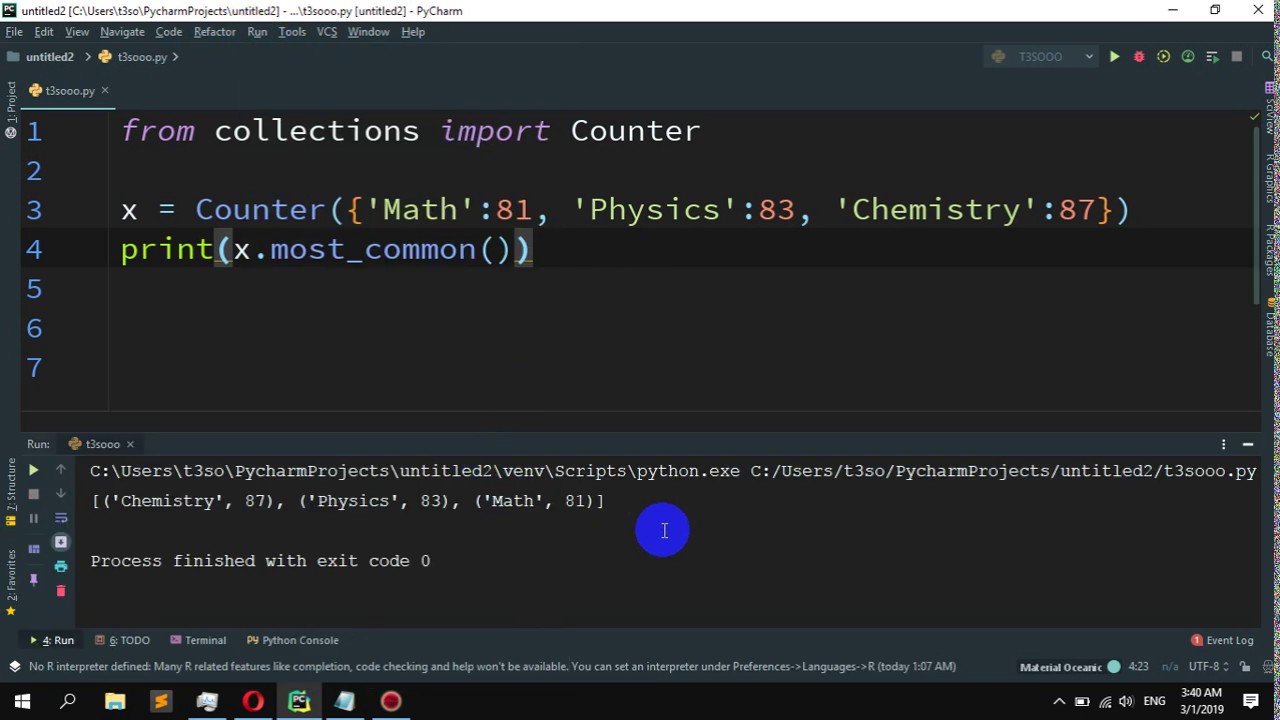This screenshot has height=720, width=1280.
Task: Close the t3sooo.py editor tab
Action: click(104, 90)
